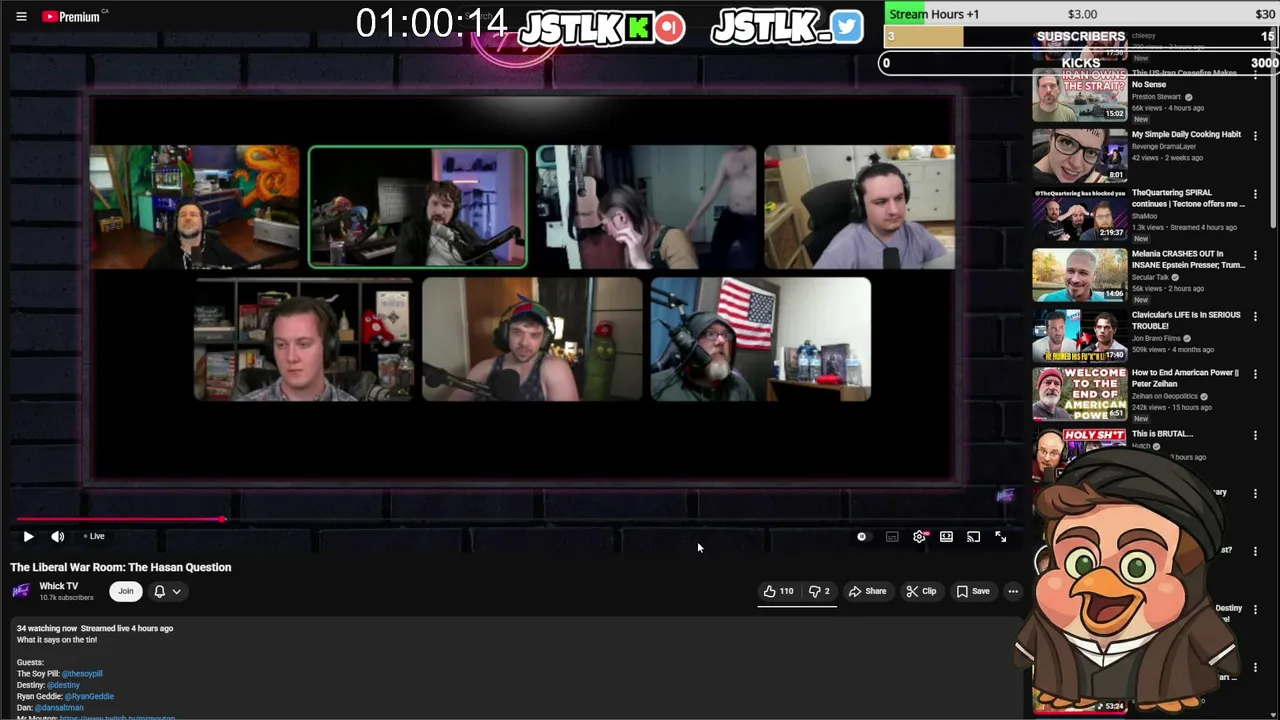Click 'Preston Stewart' channel name
The image size is (1280, 720).
point(1156,97)
